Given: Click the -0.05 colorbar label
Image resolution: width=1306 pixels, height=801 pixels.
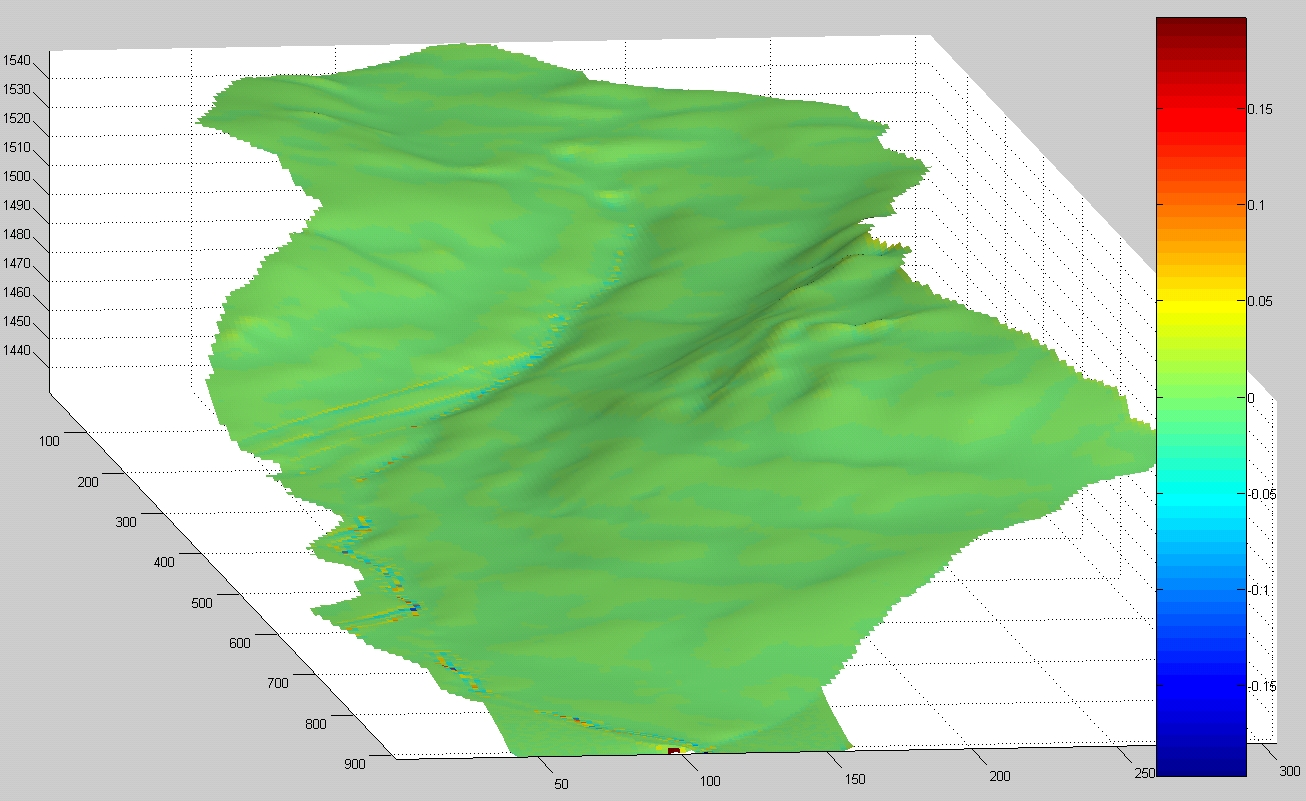Looking at the screenshot, I should pyautogui.click(x=1263, y=494).
